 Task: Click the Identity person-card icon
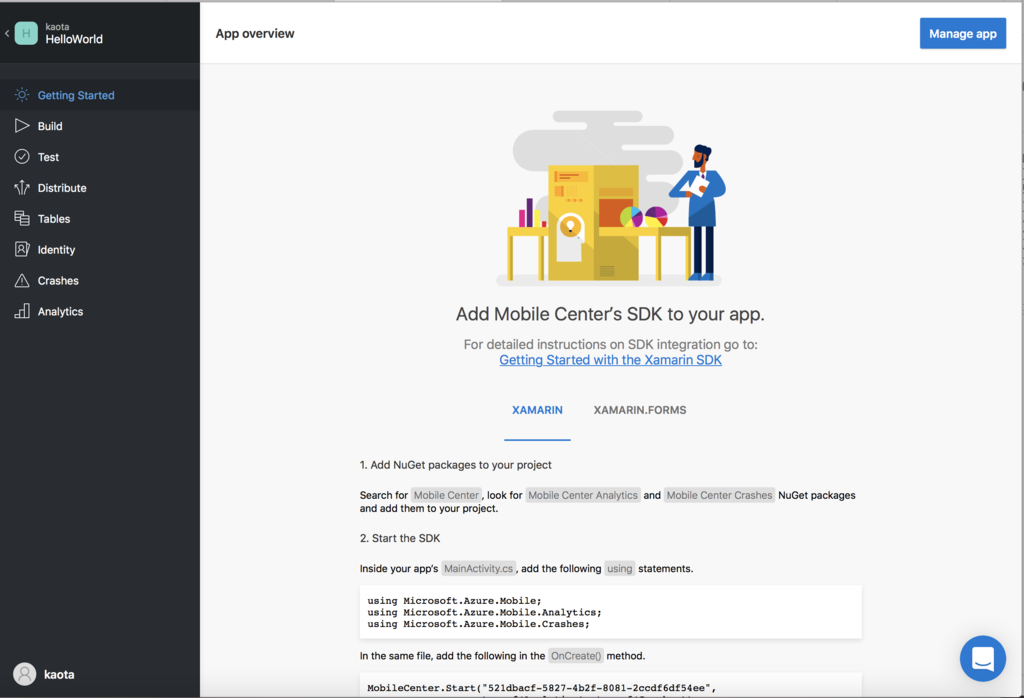(x=22, y=249)
